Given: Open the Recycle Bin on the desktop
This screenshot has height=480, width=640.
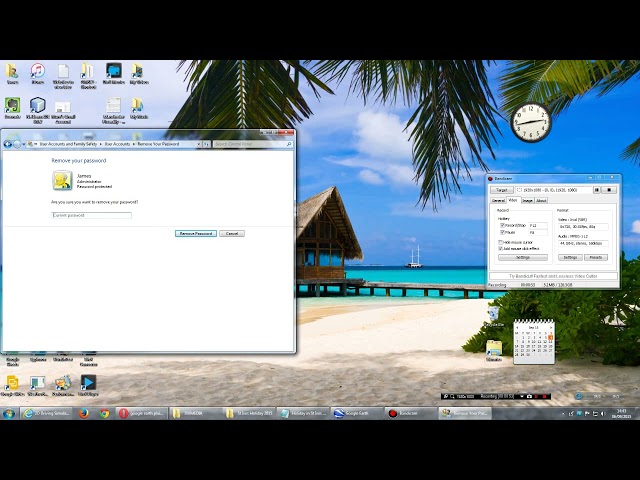Looking at the screenshot, I should point(493,316).
